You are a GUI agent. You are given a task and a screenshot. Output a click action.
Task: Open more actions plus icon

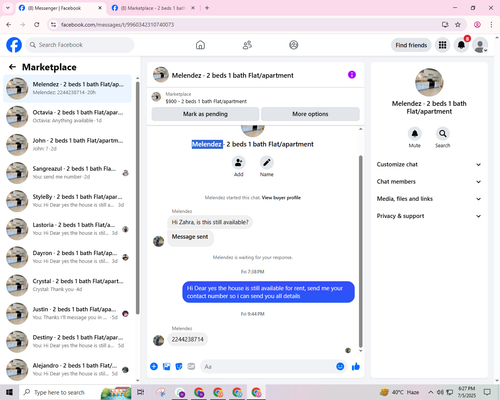coord(154,367)
